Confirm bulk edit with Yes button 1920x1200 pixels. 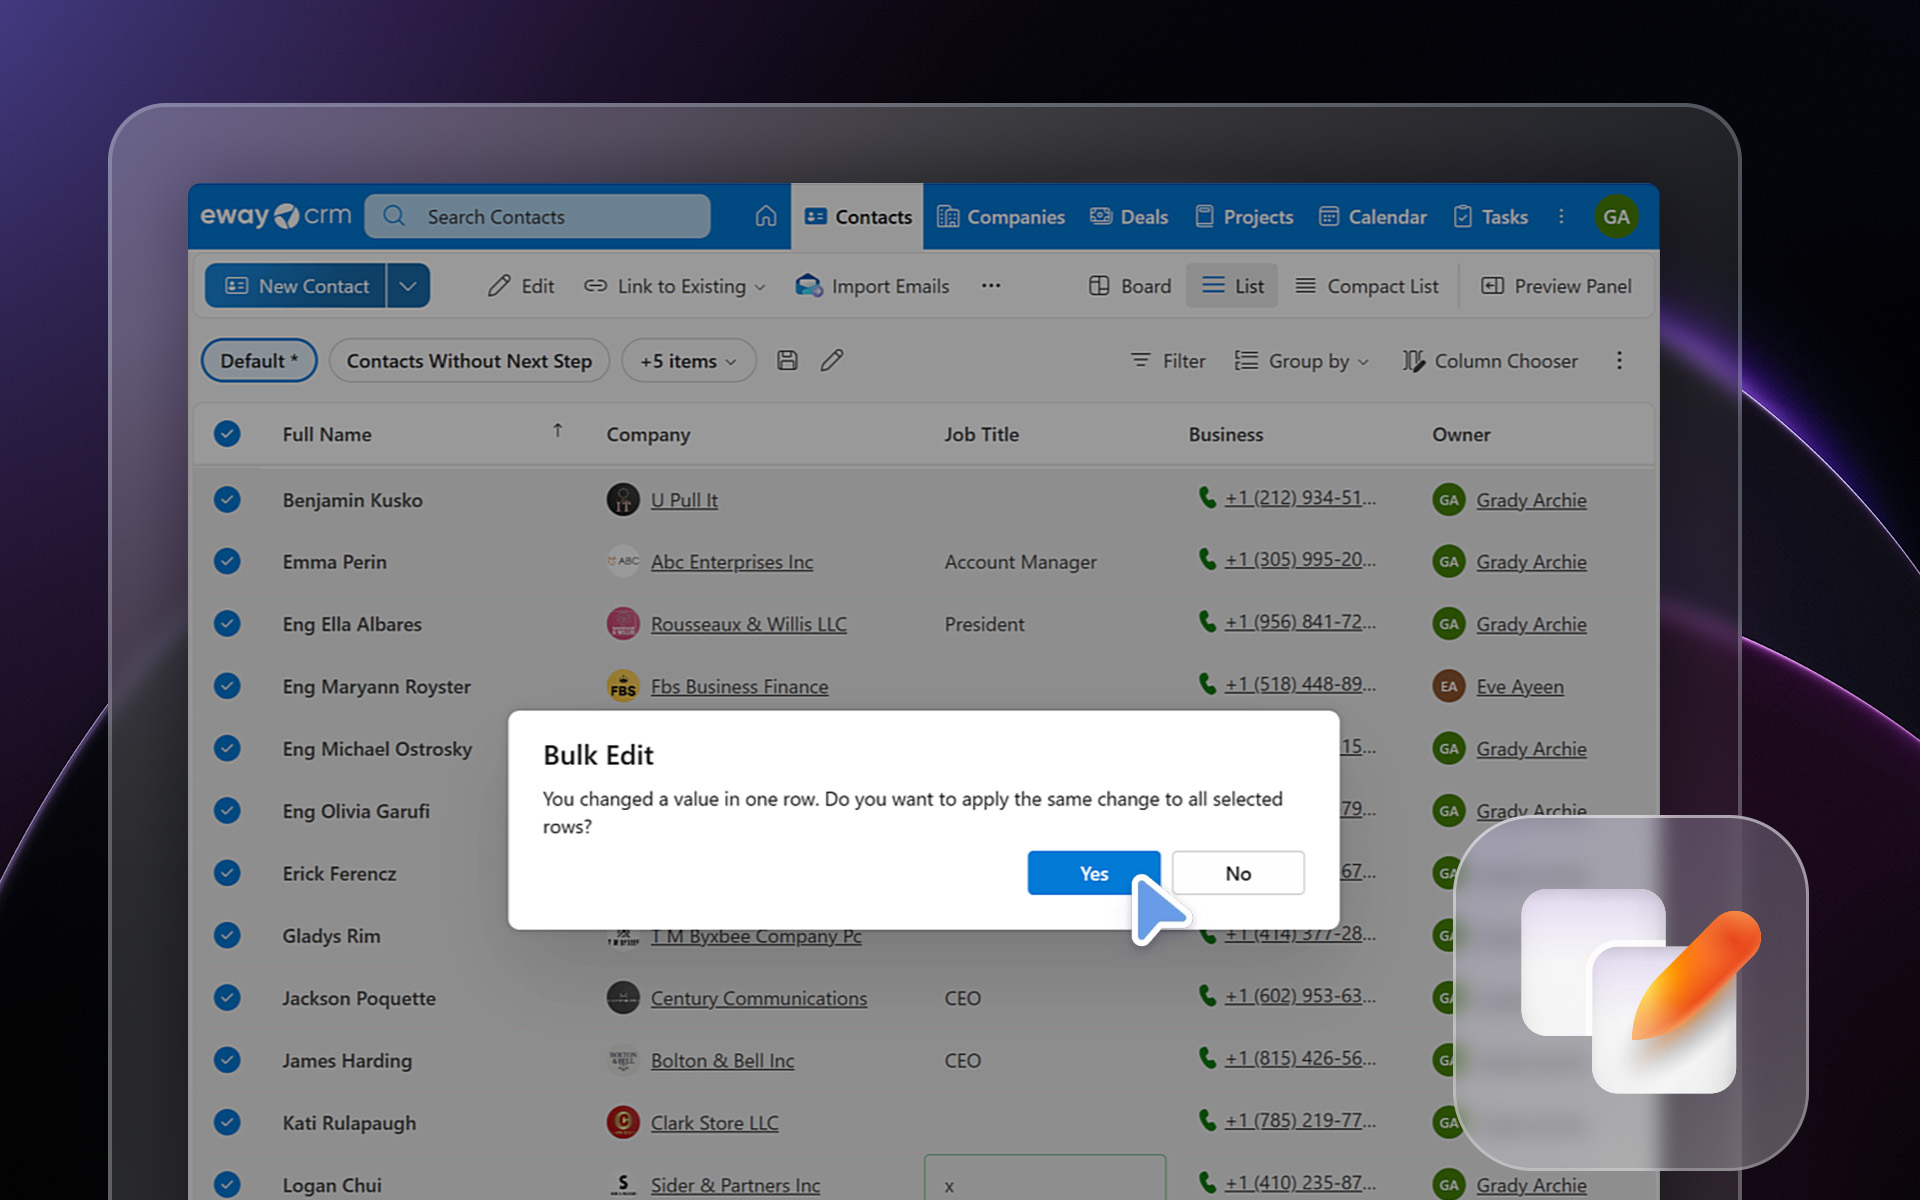(x=1093, y=873)
